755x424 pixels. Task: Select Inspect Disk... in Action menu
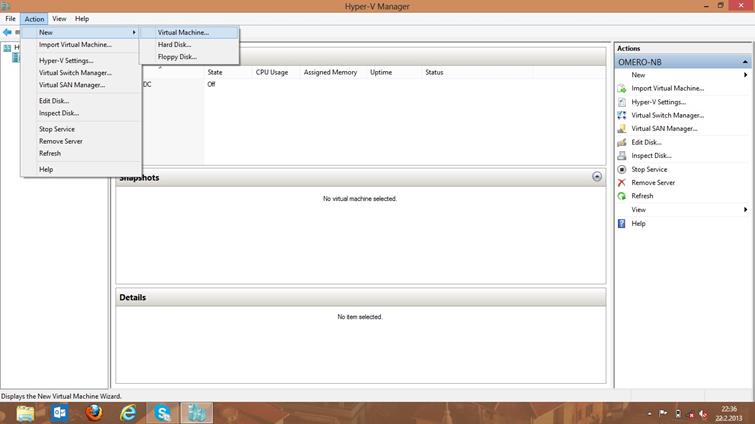(x=81, y=113)
